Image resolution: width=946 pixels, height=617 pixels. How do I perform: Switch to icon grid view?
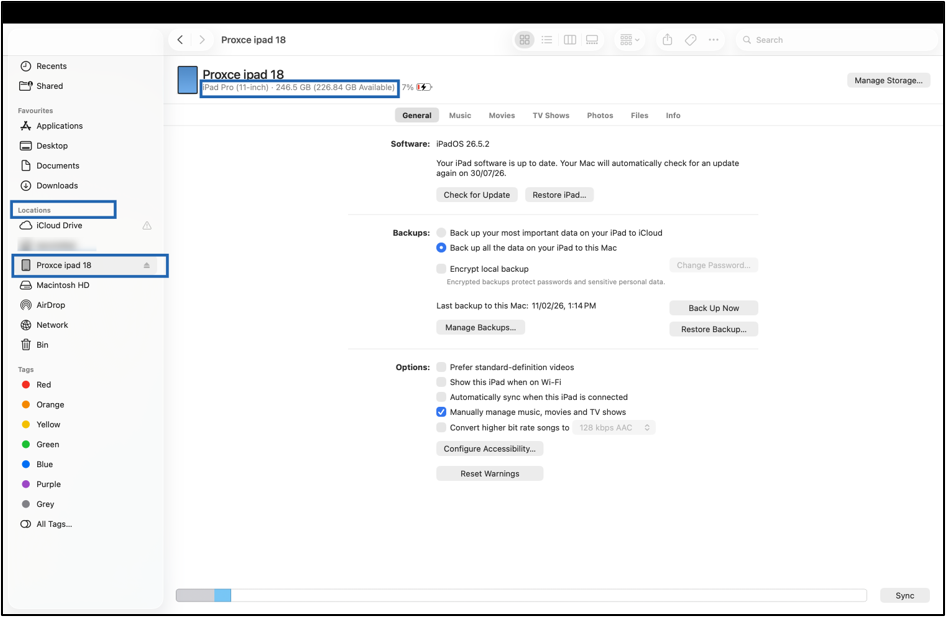[x=524, y=40]
